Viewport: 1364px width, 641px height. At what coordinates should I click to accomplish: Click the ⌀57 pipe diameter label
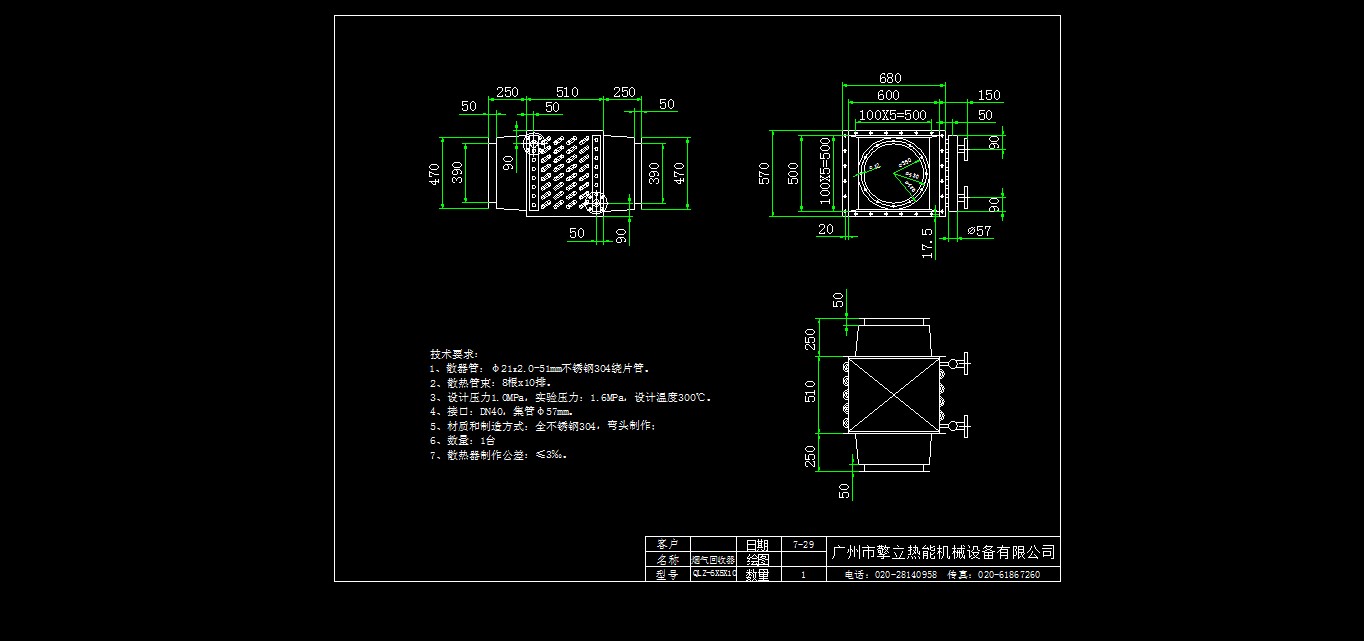(x=979, y=231)
